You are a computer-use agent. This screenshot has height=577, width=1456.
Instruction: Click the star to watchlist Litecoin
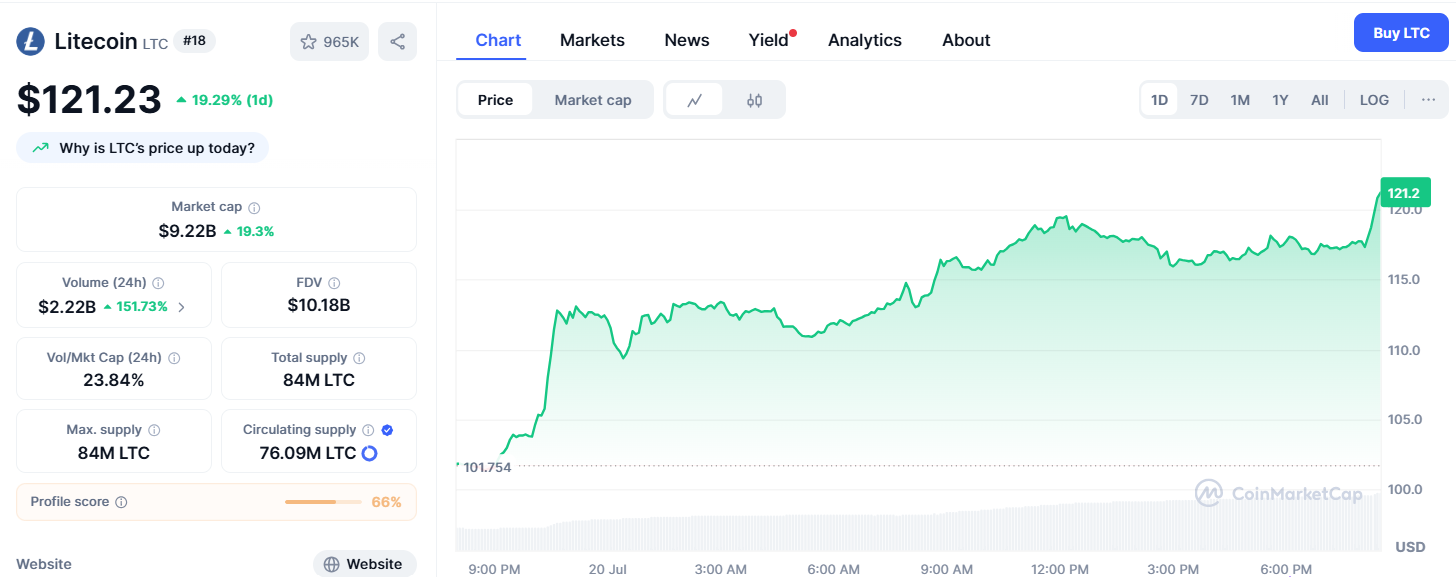click(x=308, y=41)
